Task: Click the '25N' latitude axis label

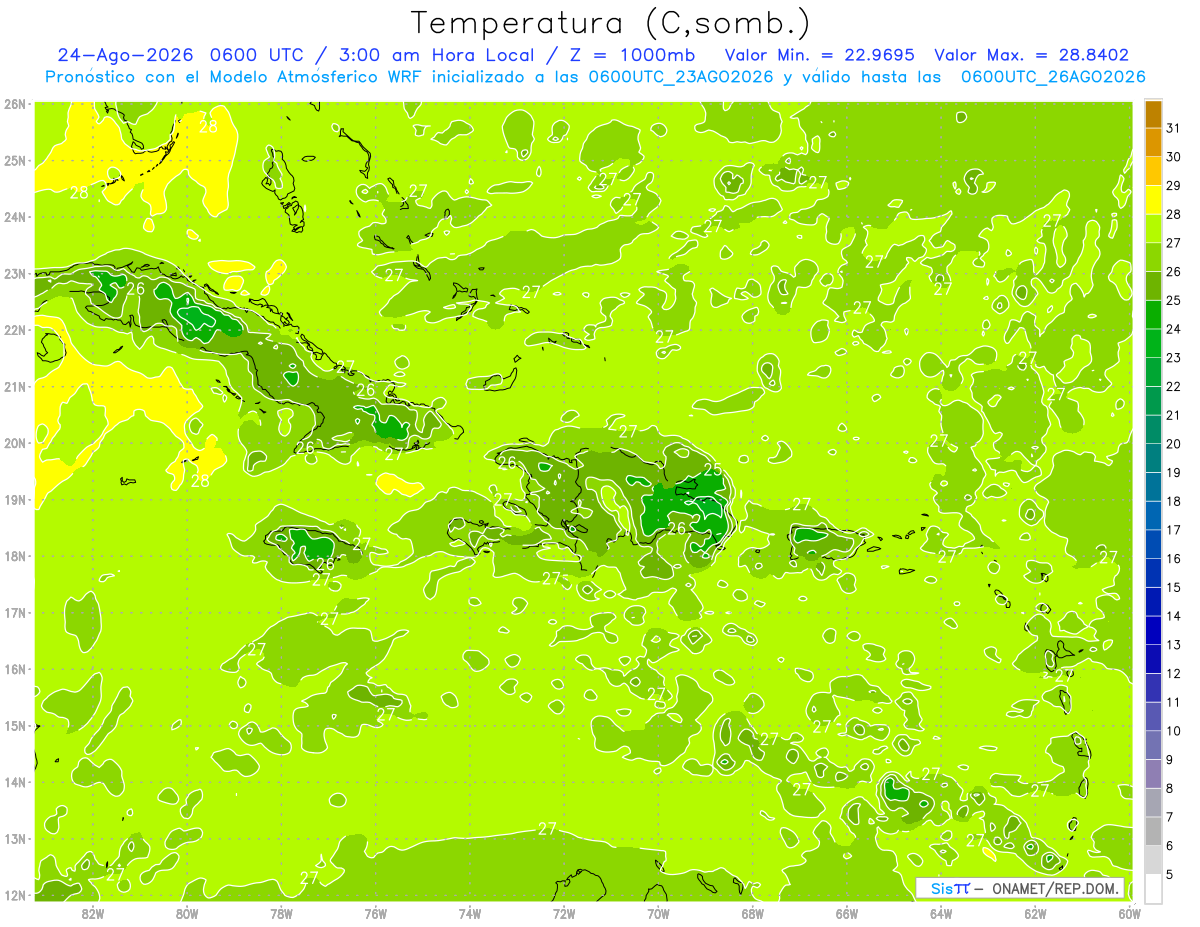Action: click(x=14, y=160)
